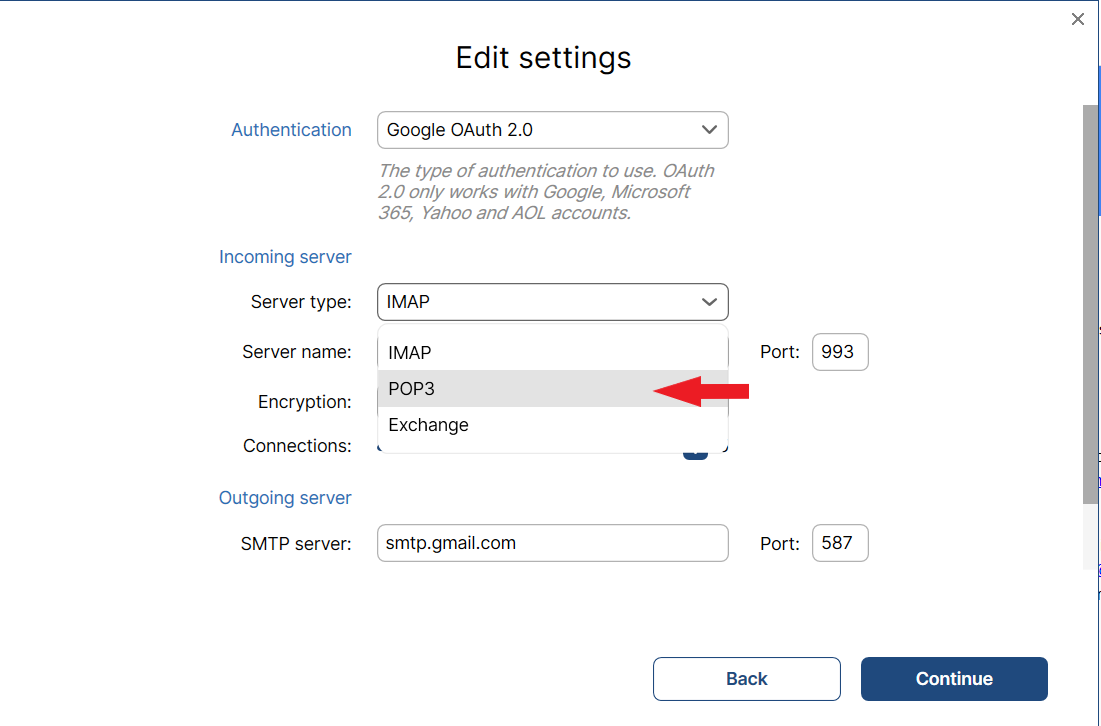Collapse the Server type dropdown chevron

click(x=709, y=301)
